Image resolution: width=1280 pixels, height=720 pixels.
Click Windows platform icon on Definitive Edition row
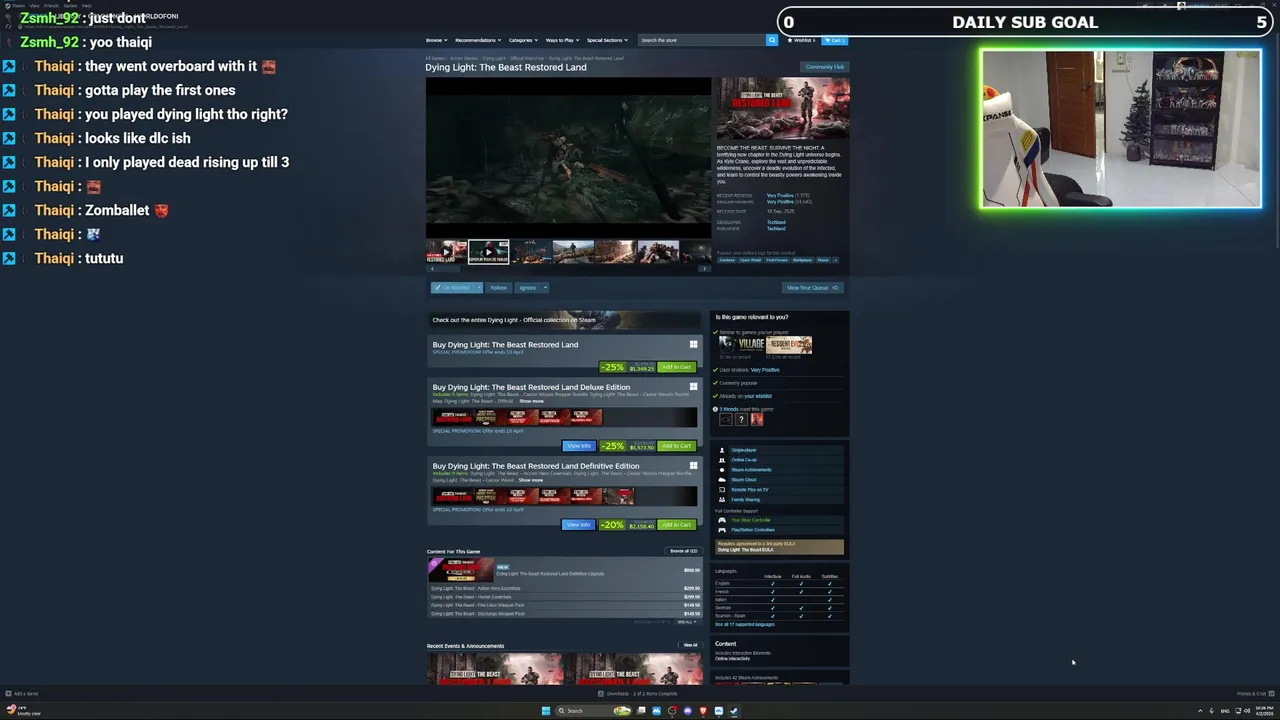693,466
